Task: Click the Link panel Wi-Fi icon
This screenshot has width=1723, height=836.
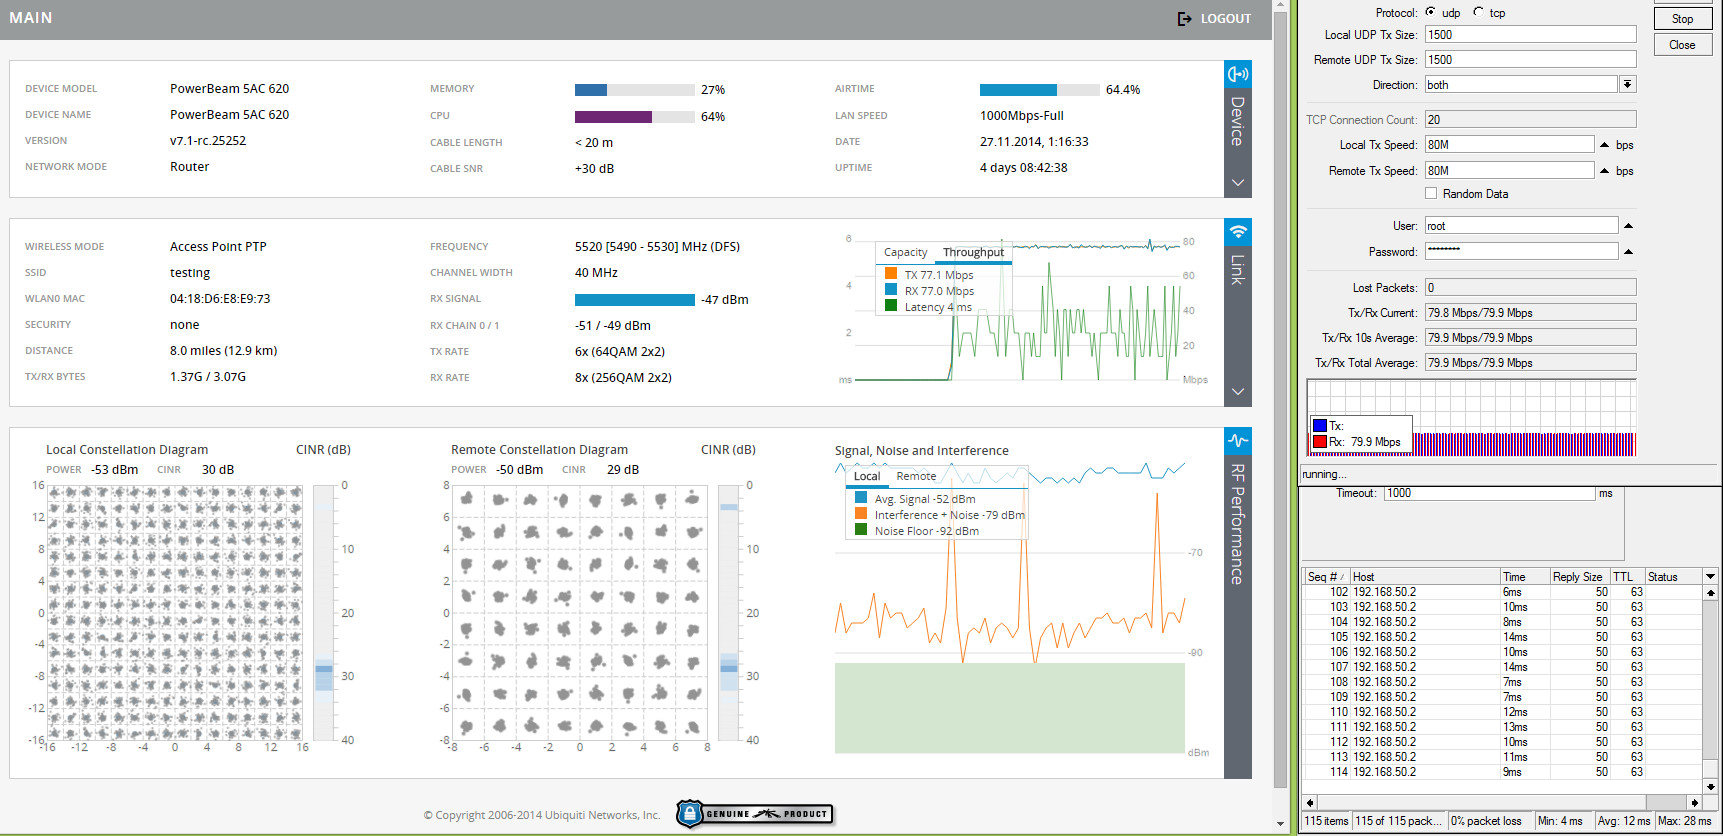Action: pyautogui.click(x=1238, y=232)
